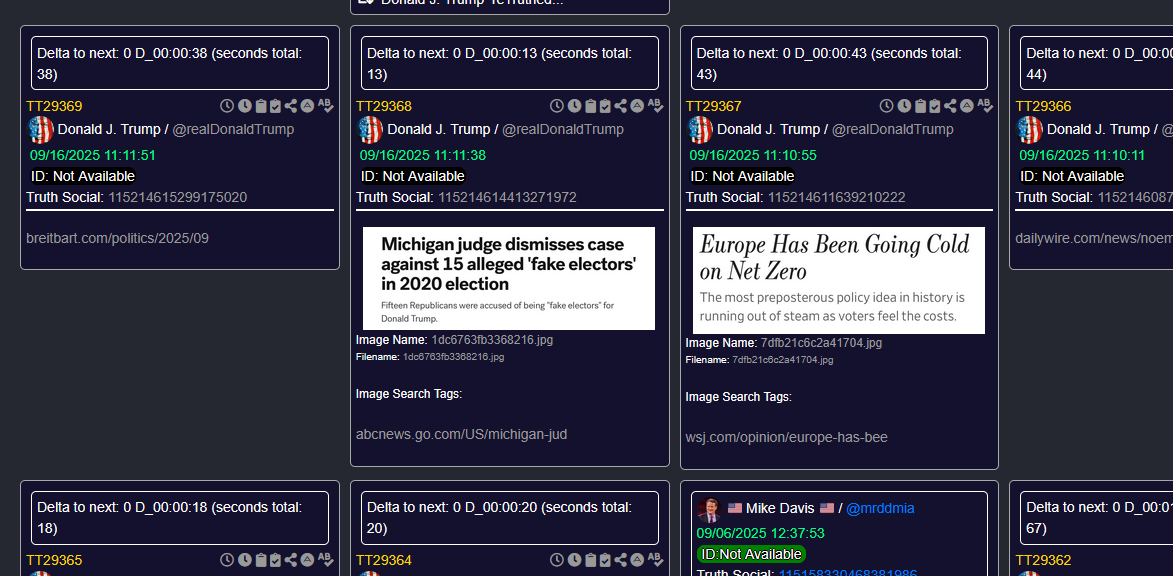The width and height of the screenshot is (1173, 576).
Task: Open post ID TT29368
Action: 384,106
